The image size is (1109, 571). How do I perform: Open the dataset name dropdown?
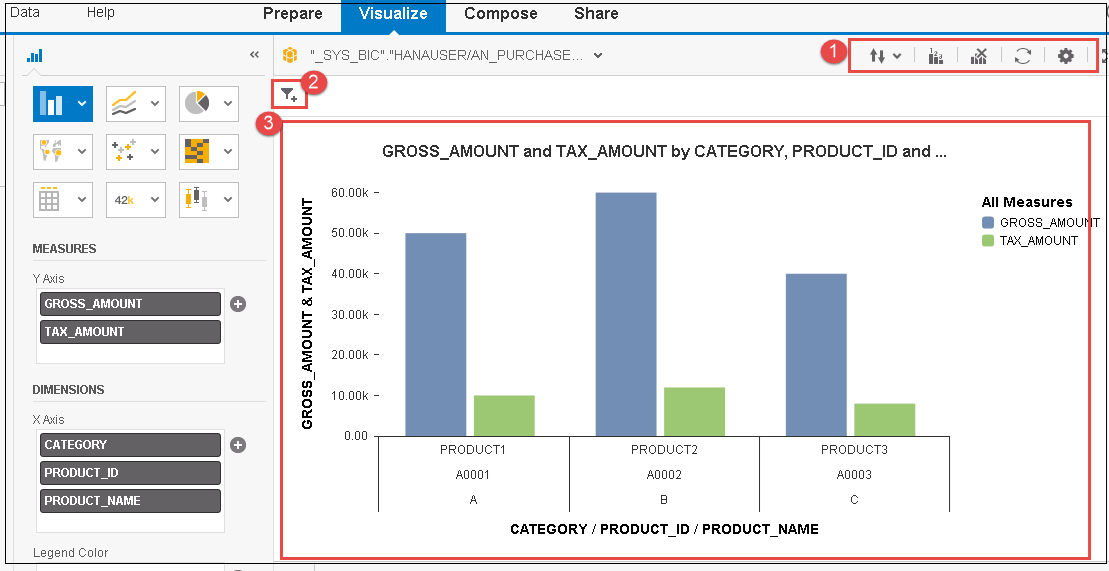598,55
